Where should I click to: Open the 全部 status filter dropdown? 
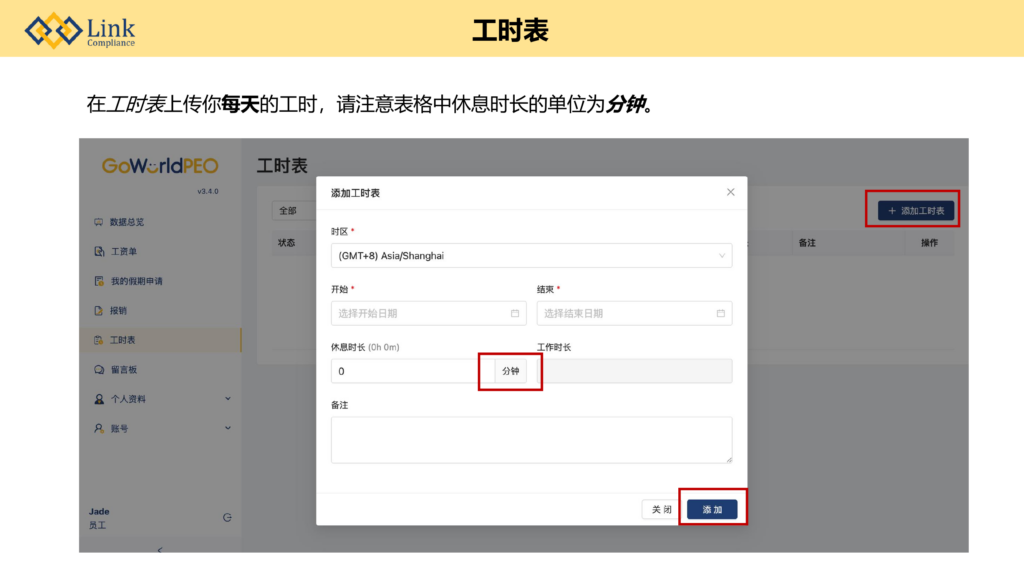[294, 211]
